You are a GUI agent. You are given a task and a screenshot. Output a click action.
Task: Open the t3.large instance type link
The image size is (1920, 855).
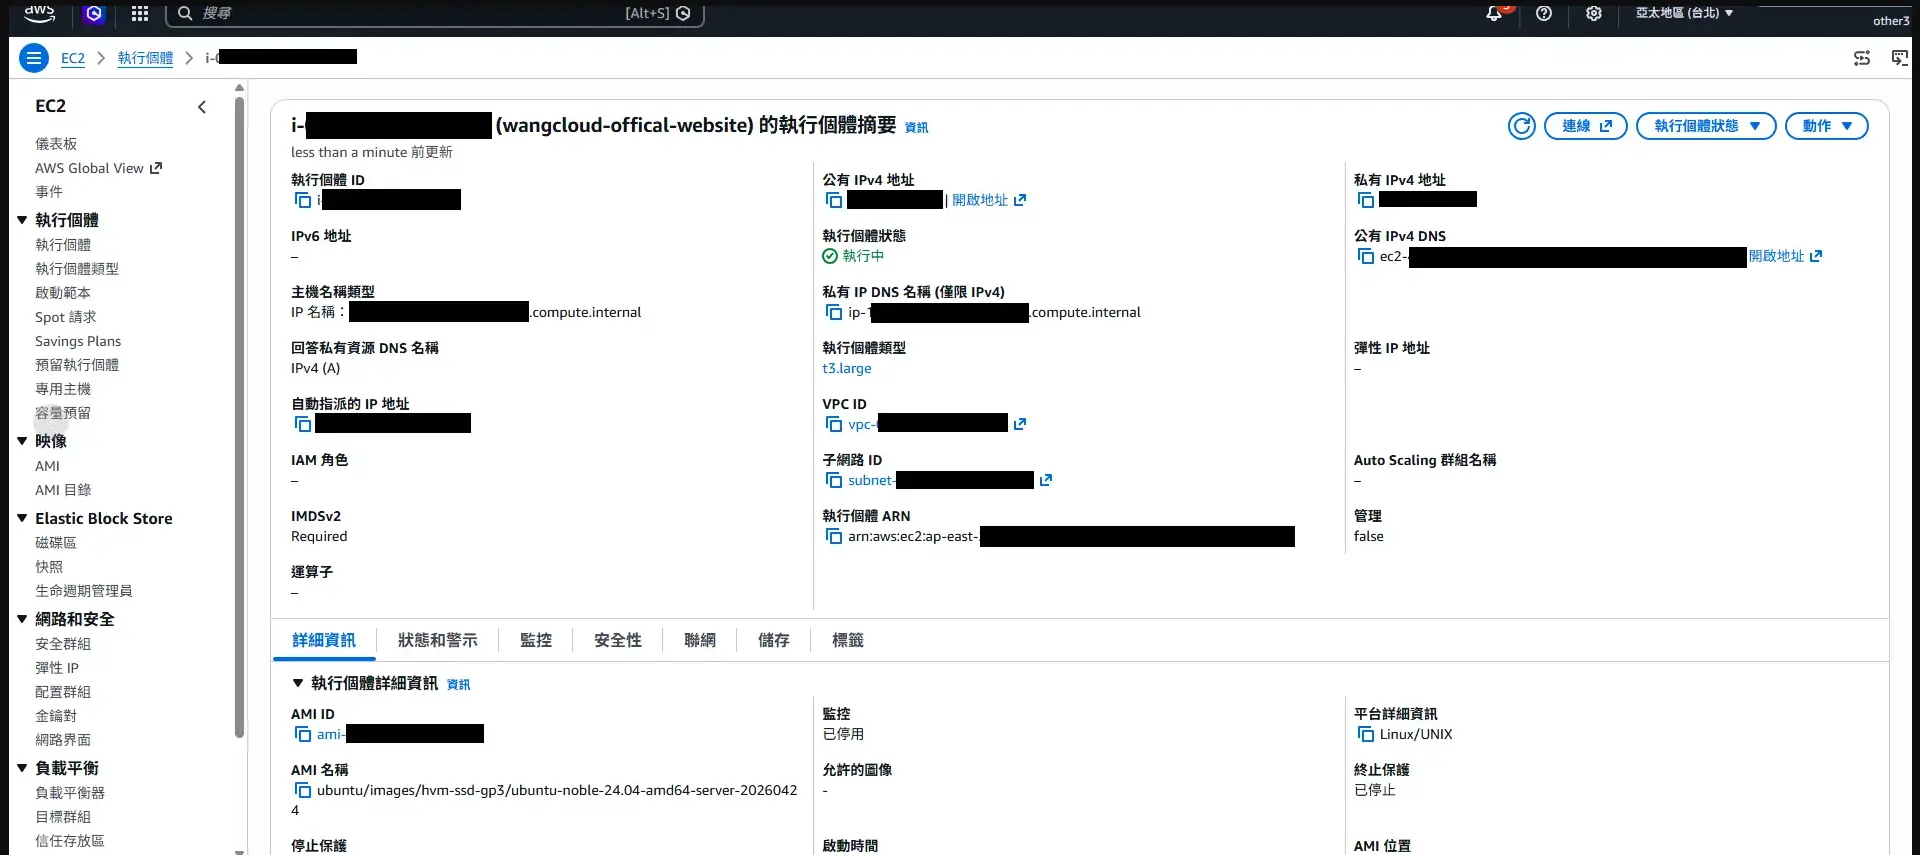coord(847,368)
